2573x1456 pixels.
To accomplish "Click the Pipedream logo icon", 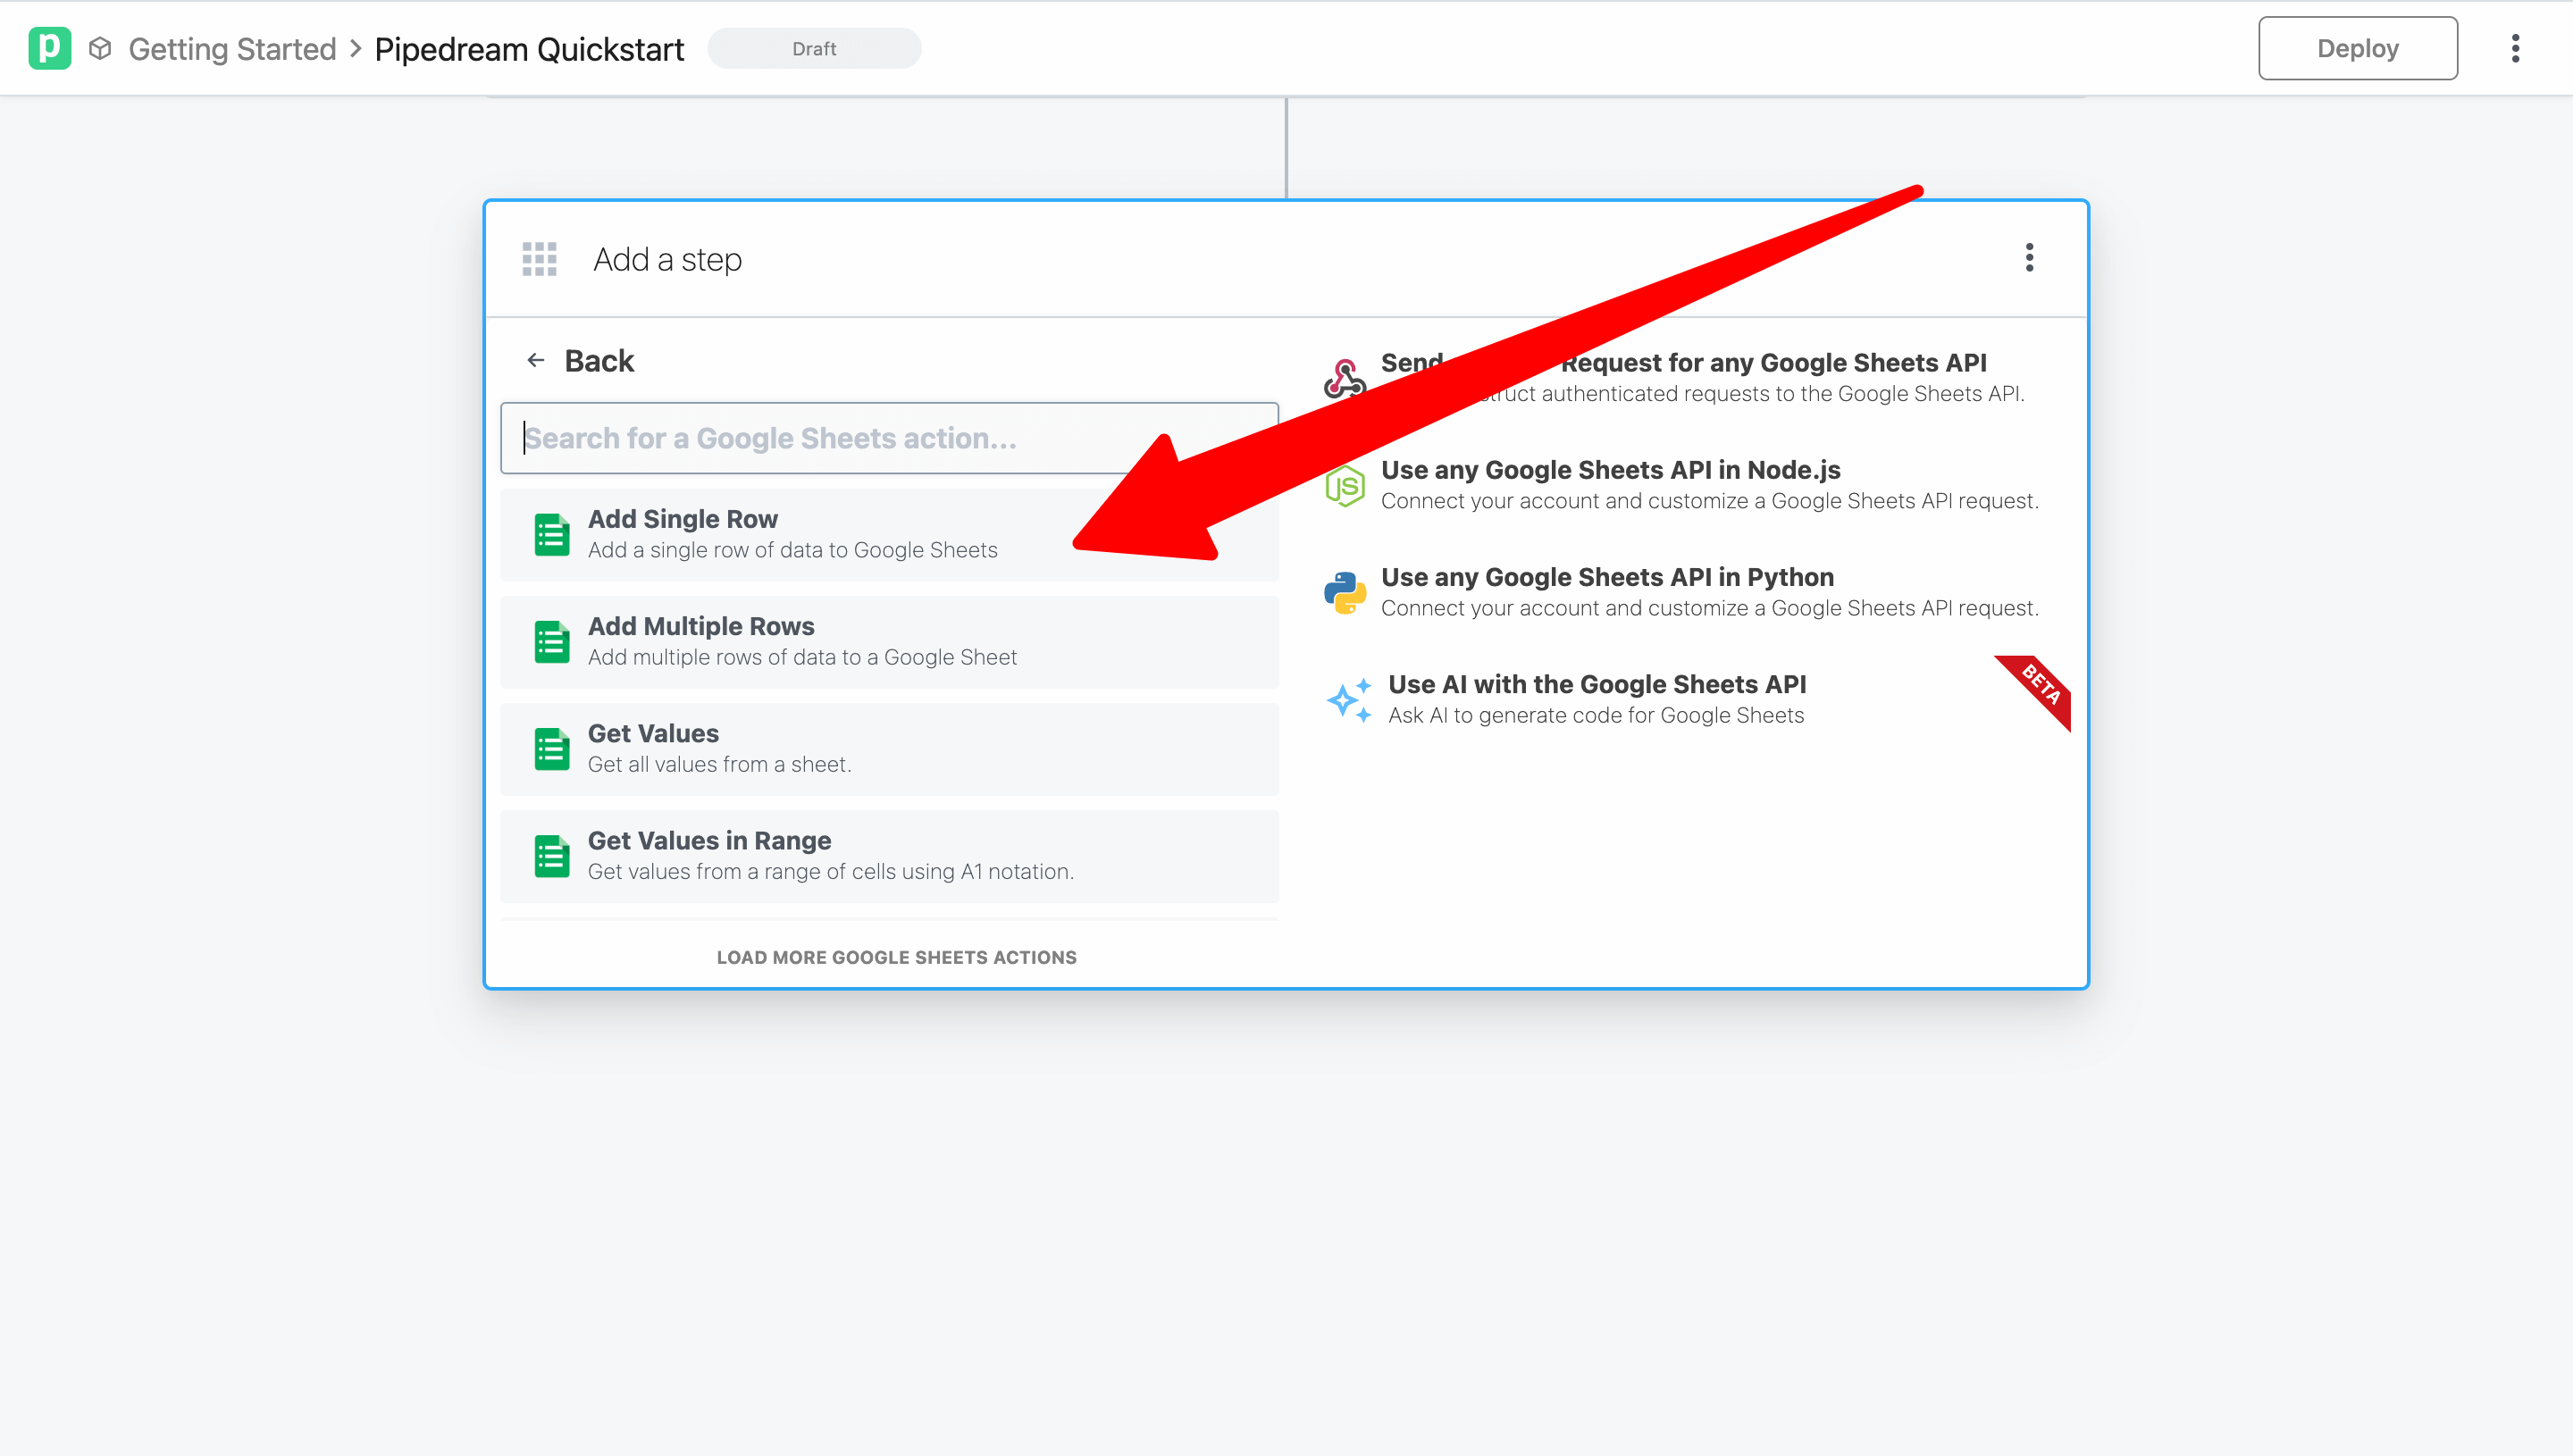I will 50,48.
